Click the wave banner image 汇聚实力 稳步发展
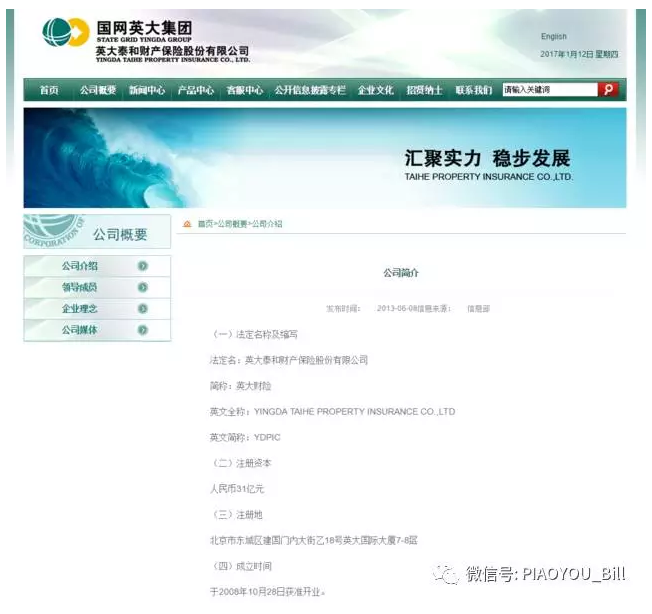 tap(325, 158)
